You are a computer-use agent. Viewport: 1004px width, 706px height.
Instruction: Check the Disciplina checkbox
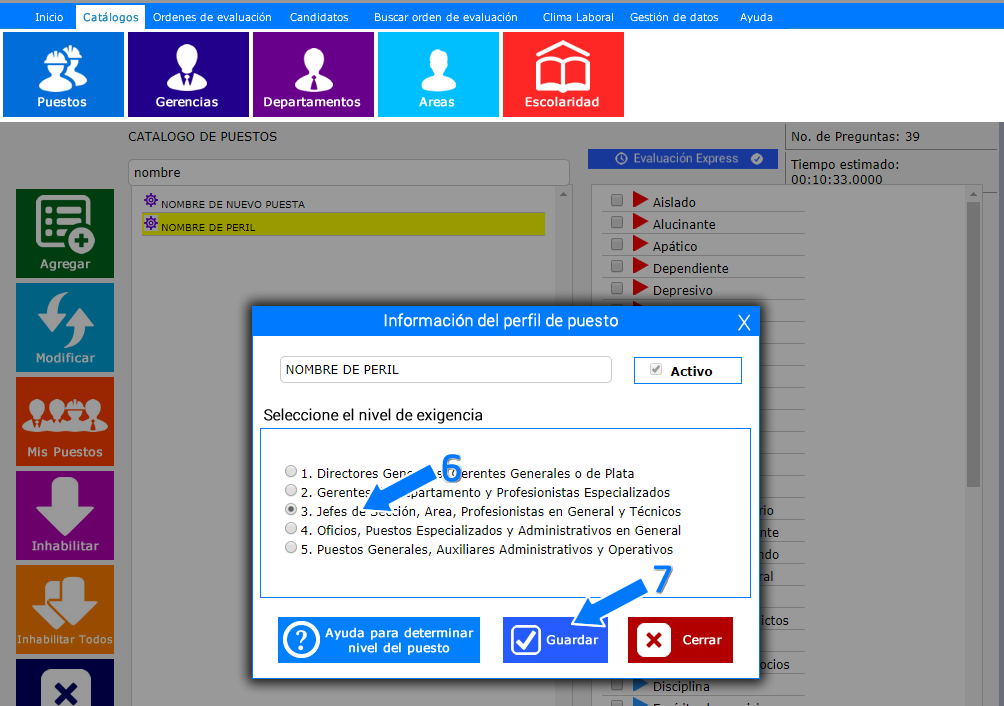point(617,684)
